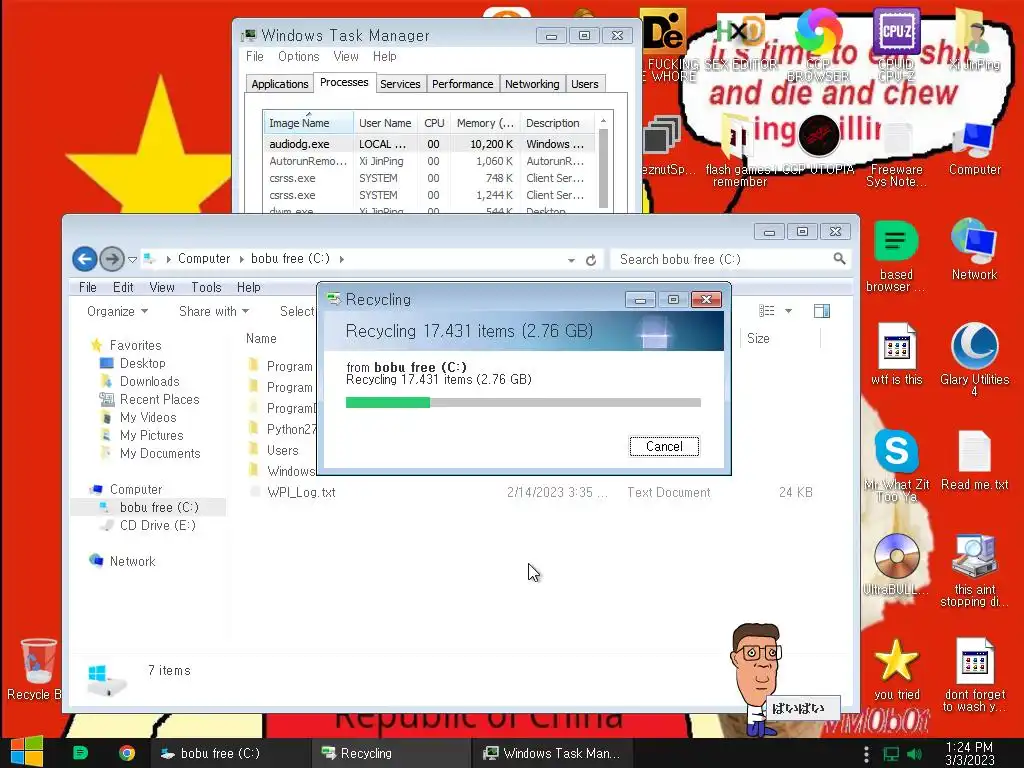Select the audiodg.exe process row
This screenshot has width=1024, height=768.
click(x=429, y=144)
